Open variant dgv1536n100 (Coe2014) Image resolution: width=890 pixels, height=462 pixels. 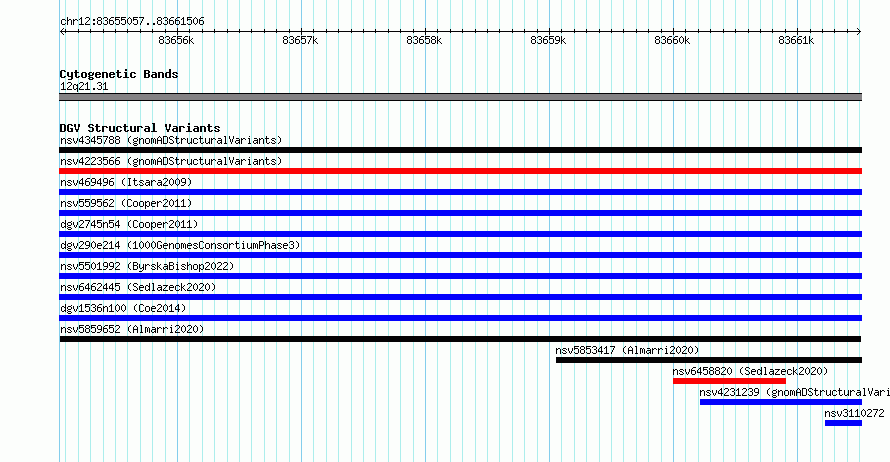pos(123,308)
